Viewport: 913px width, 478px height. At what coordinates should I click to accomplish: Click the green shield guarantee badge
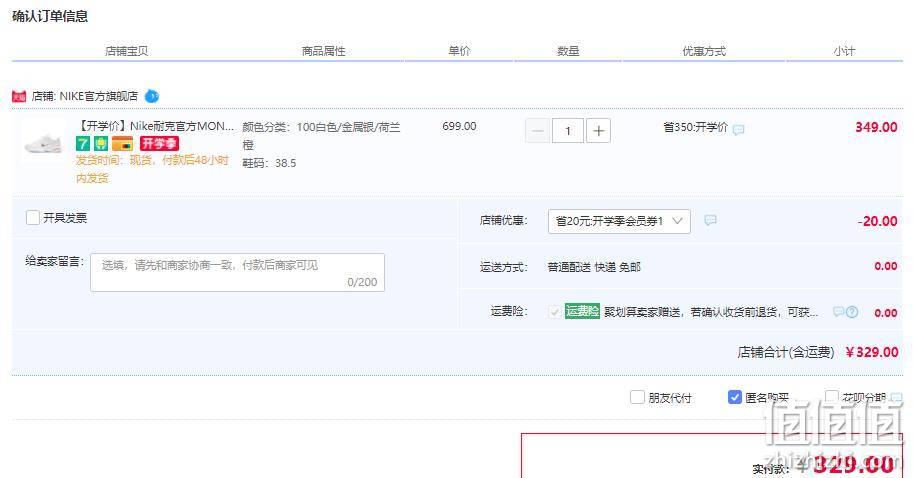101,143
